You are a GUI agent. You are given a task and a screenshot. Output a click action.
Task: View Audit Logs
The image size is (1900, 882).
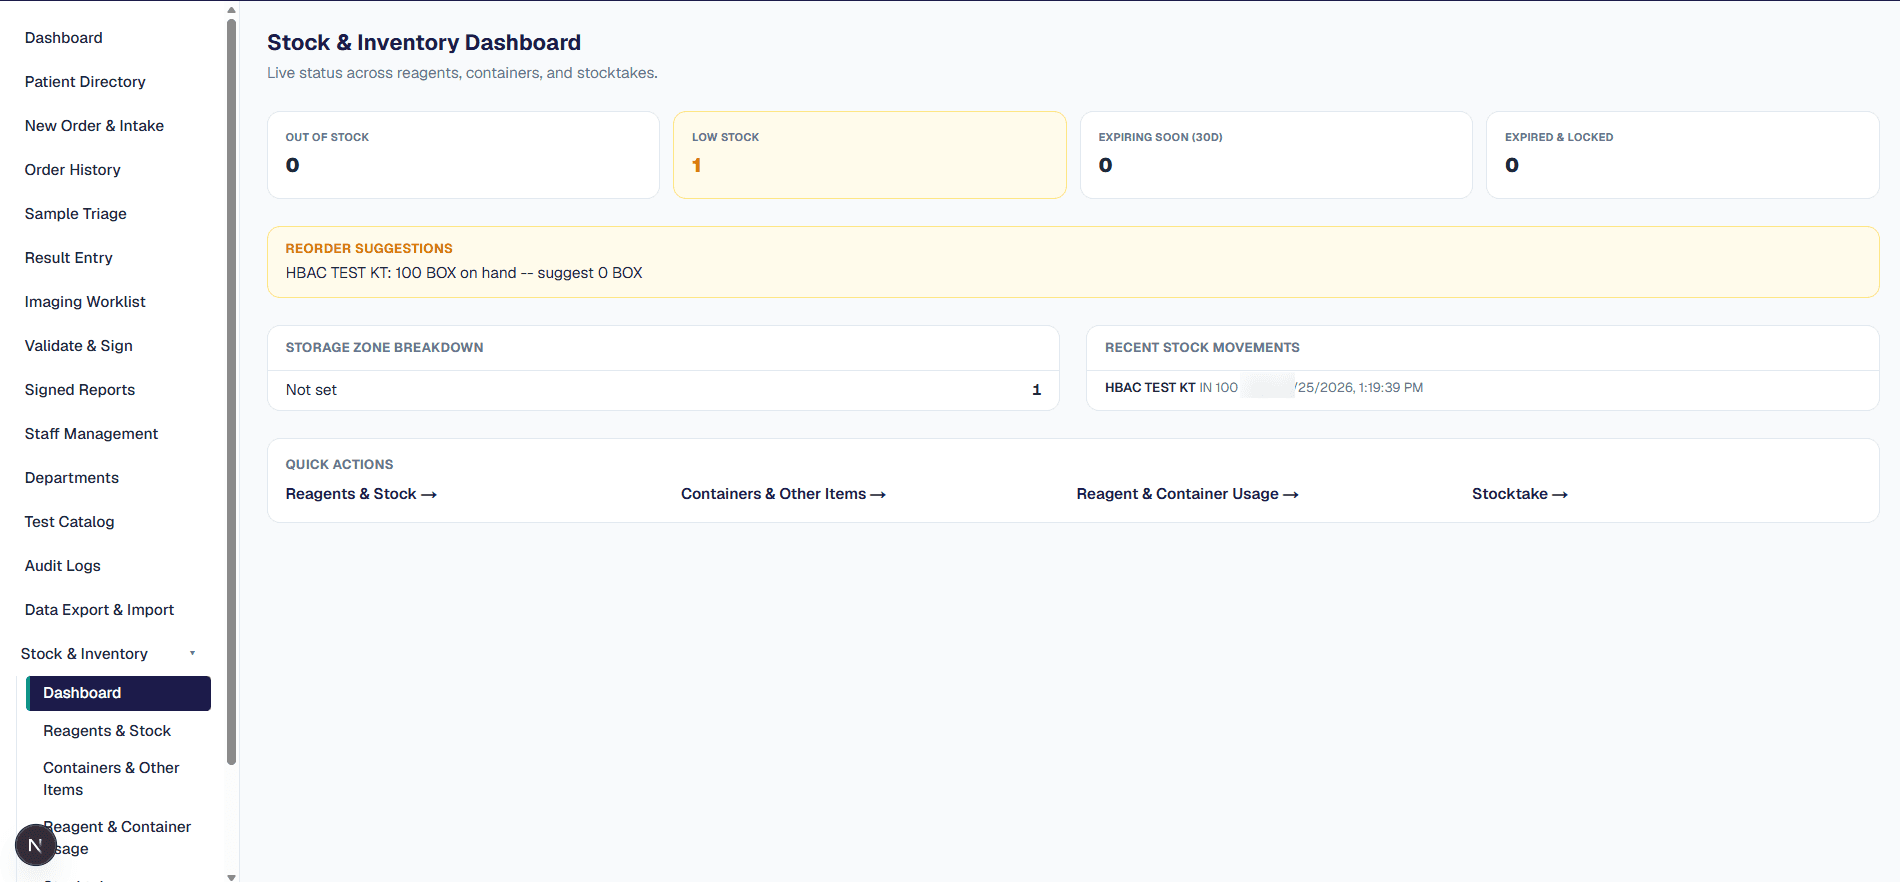62,566
